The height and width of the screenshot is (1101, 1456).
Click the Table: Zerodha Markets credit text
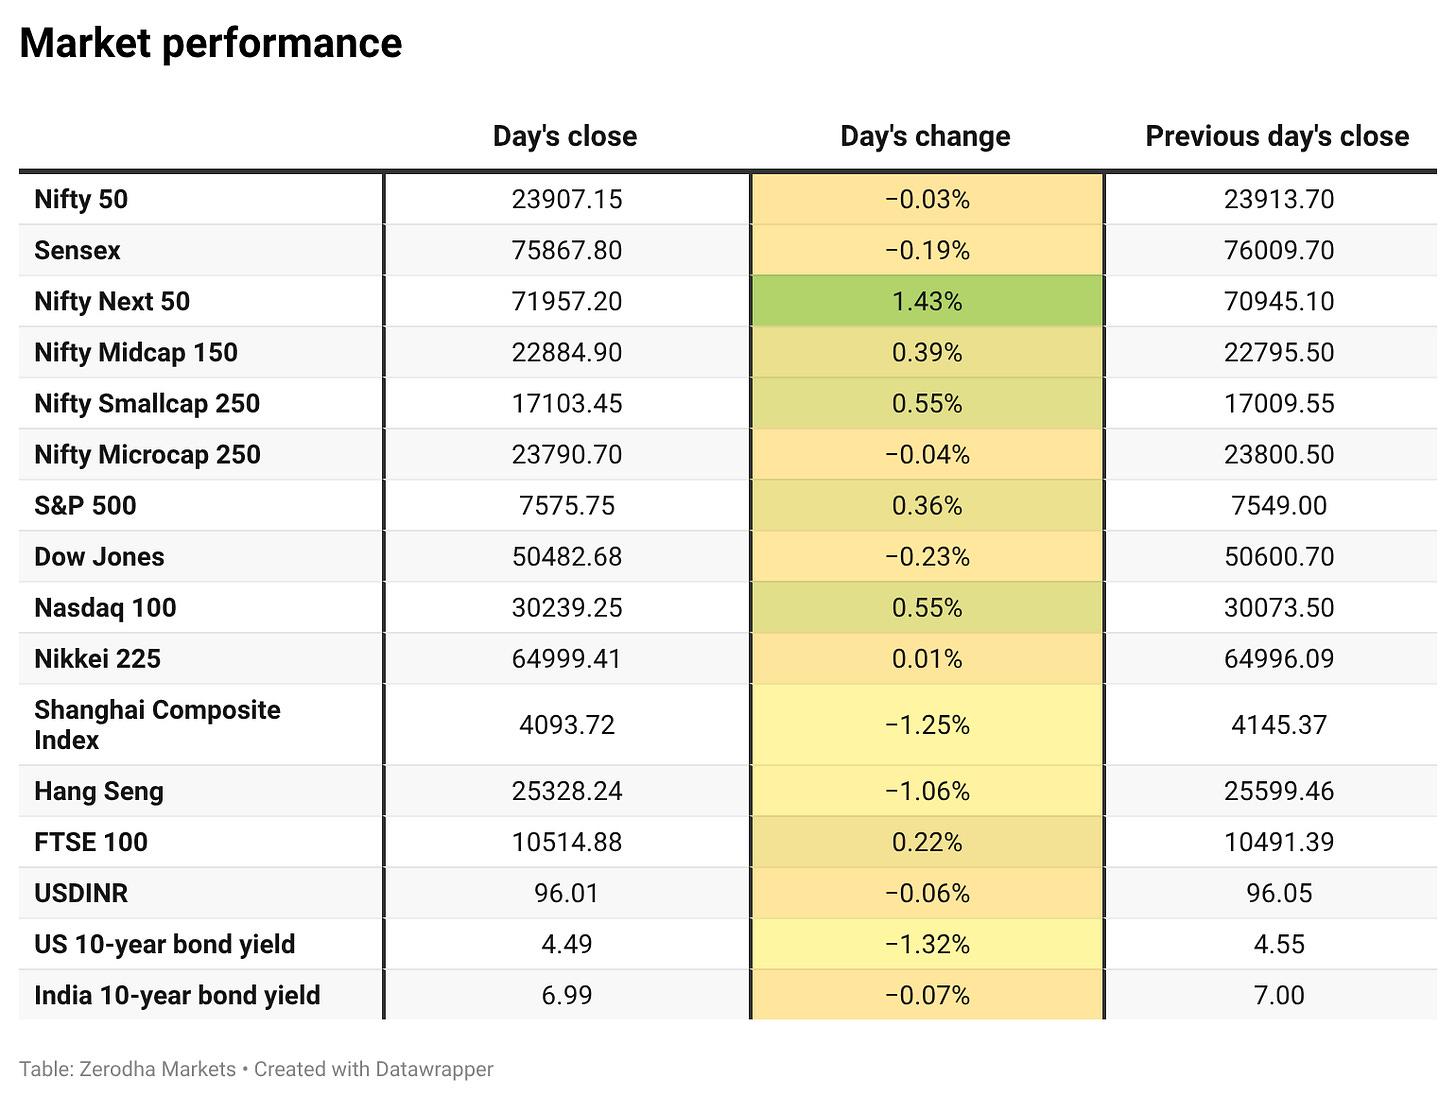(127, 1069)
